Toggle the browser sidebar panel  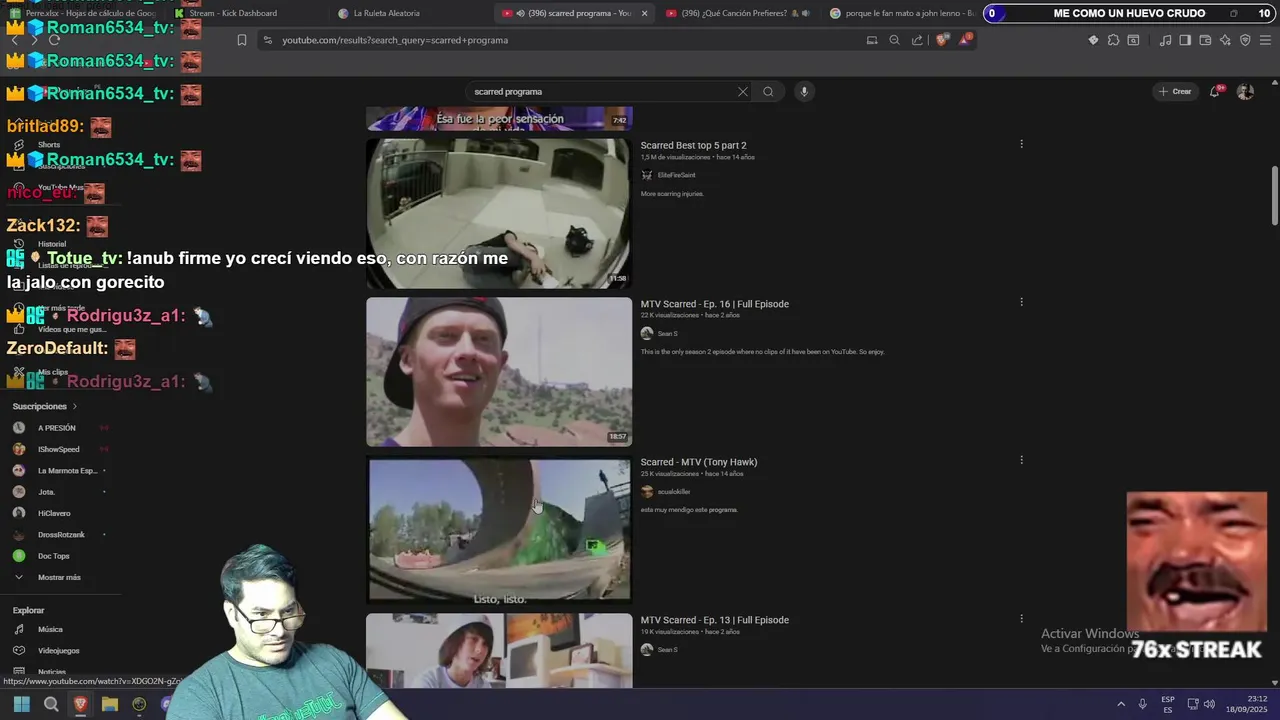1185,40
